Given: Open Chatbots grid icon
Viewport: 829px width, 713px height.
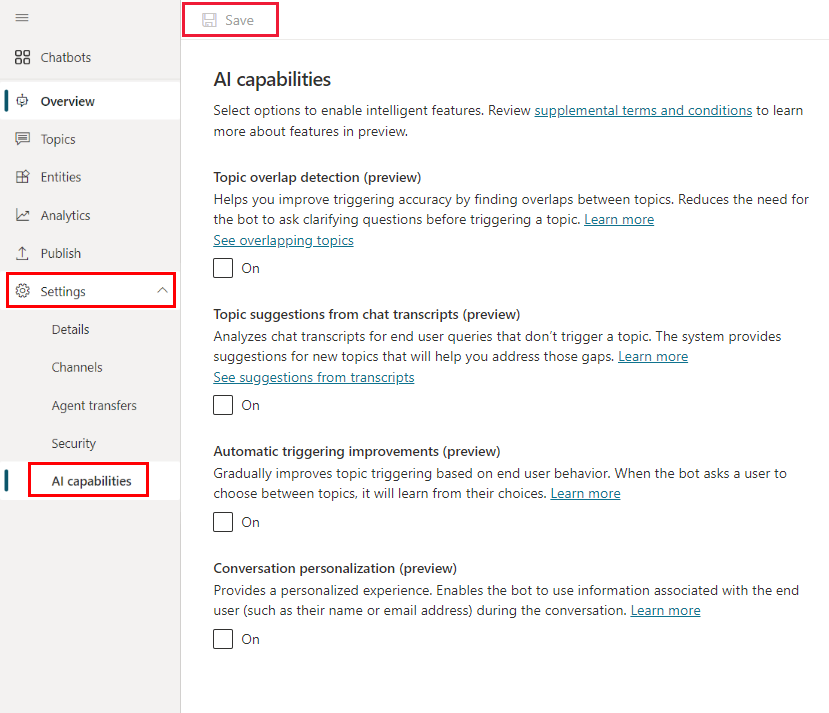Looking at the screenshot, I should pos(22,57).
